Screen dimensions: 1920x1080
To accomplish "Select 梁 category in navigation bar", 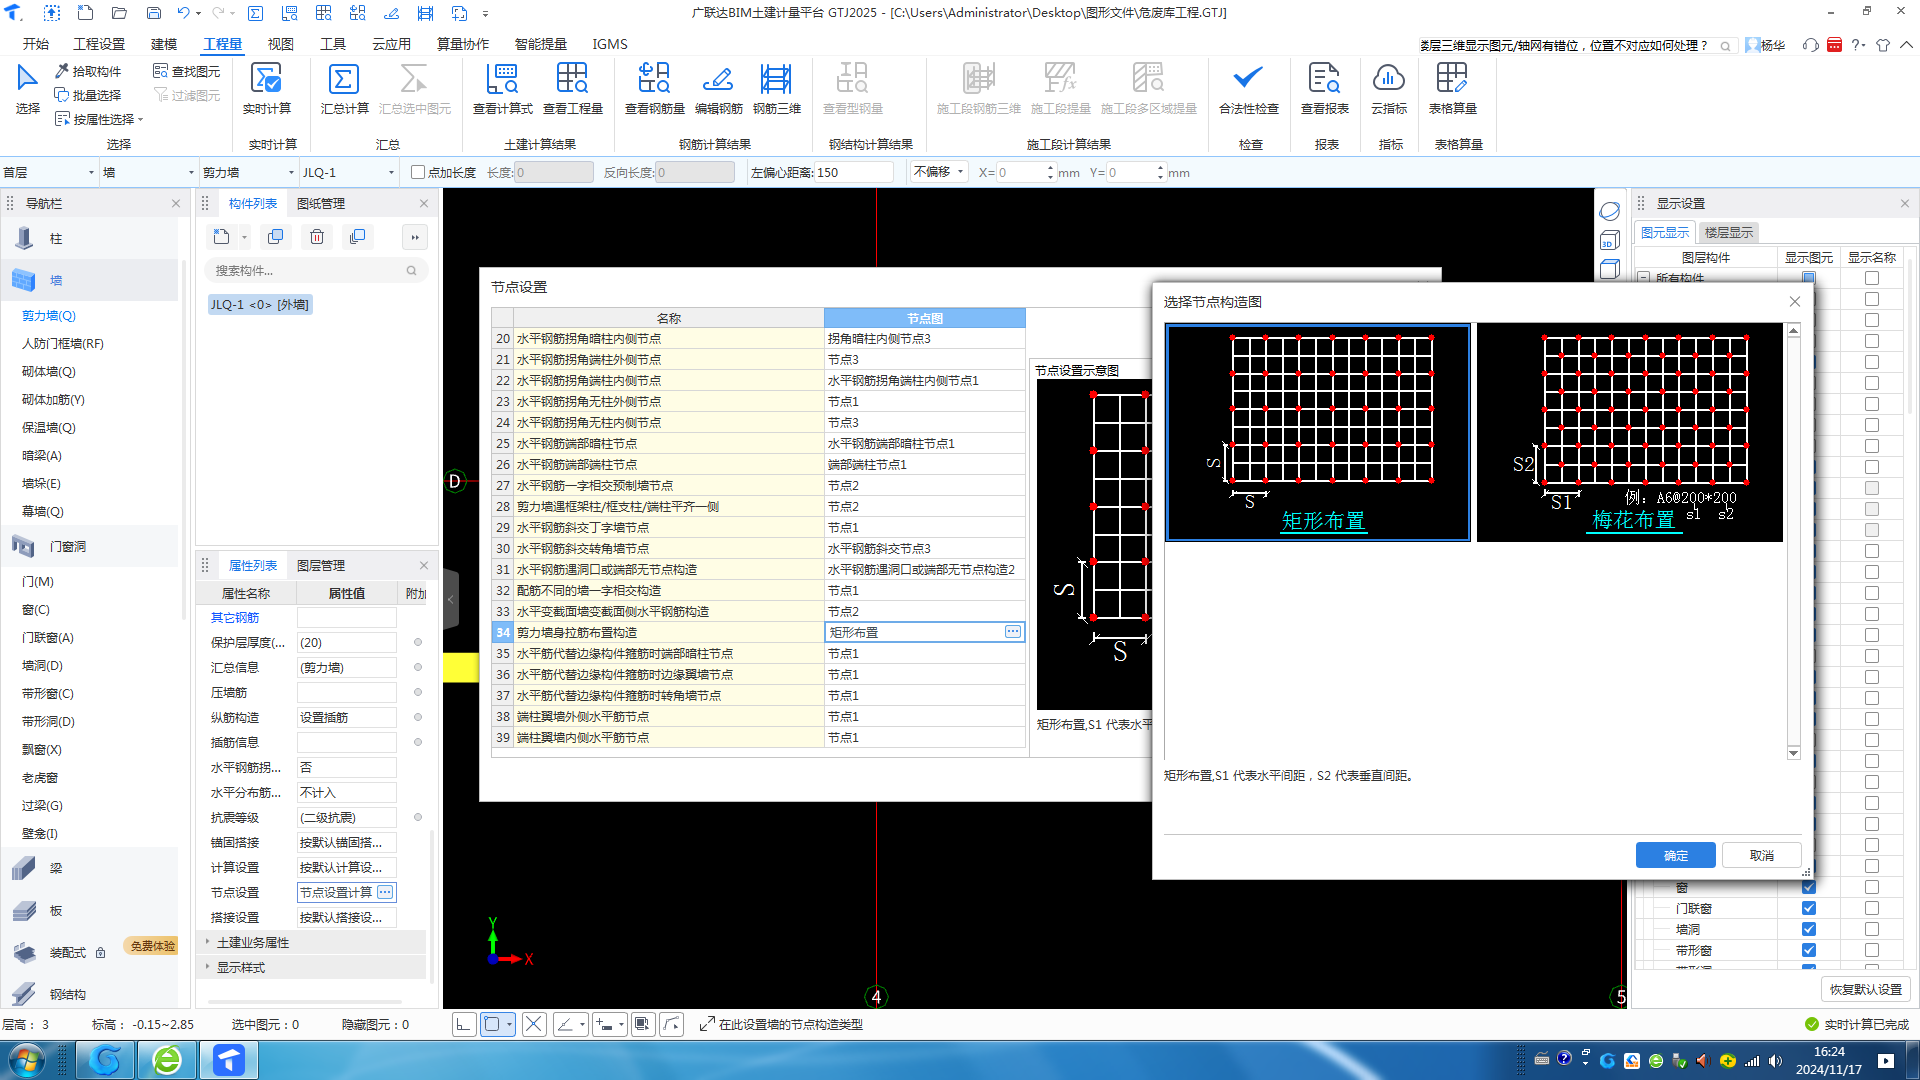I will [x=90, y=868].
